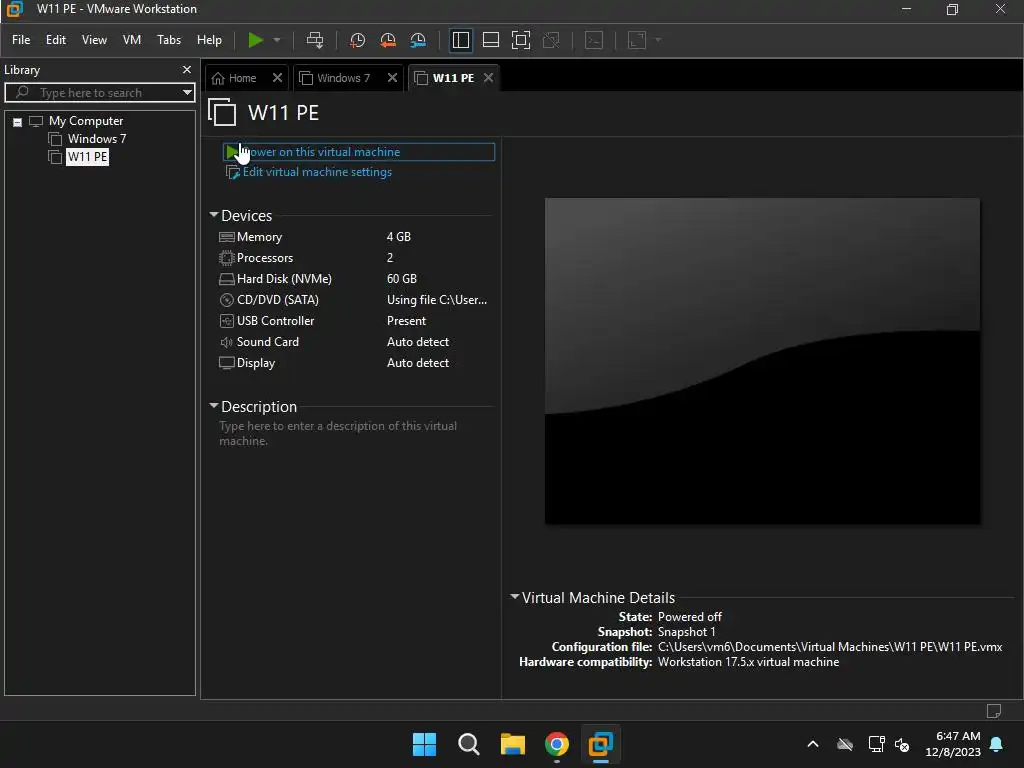
Task: Take a snapshot of this virtual machine
Action: pos(357,40)
